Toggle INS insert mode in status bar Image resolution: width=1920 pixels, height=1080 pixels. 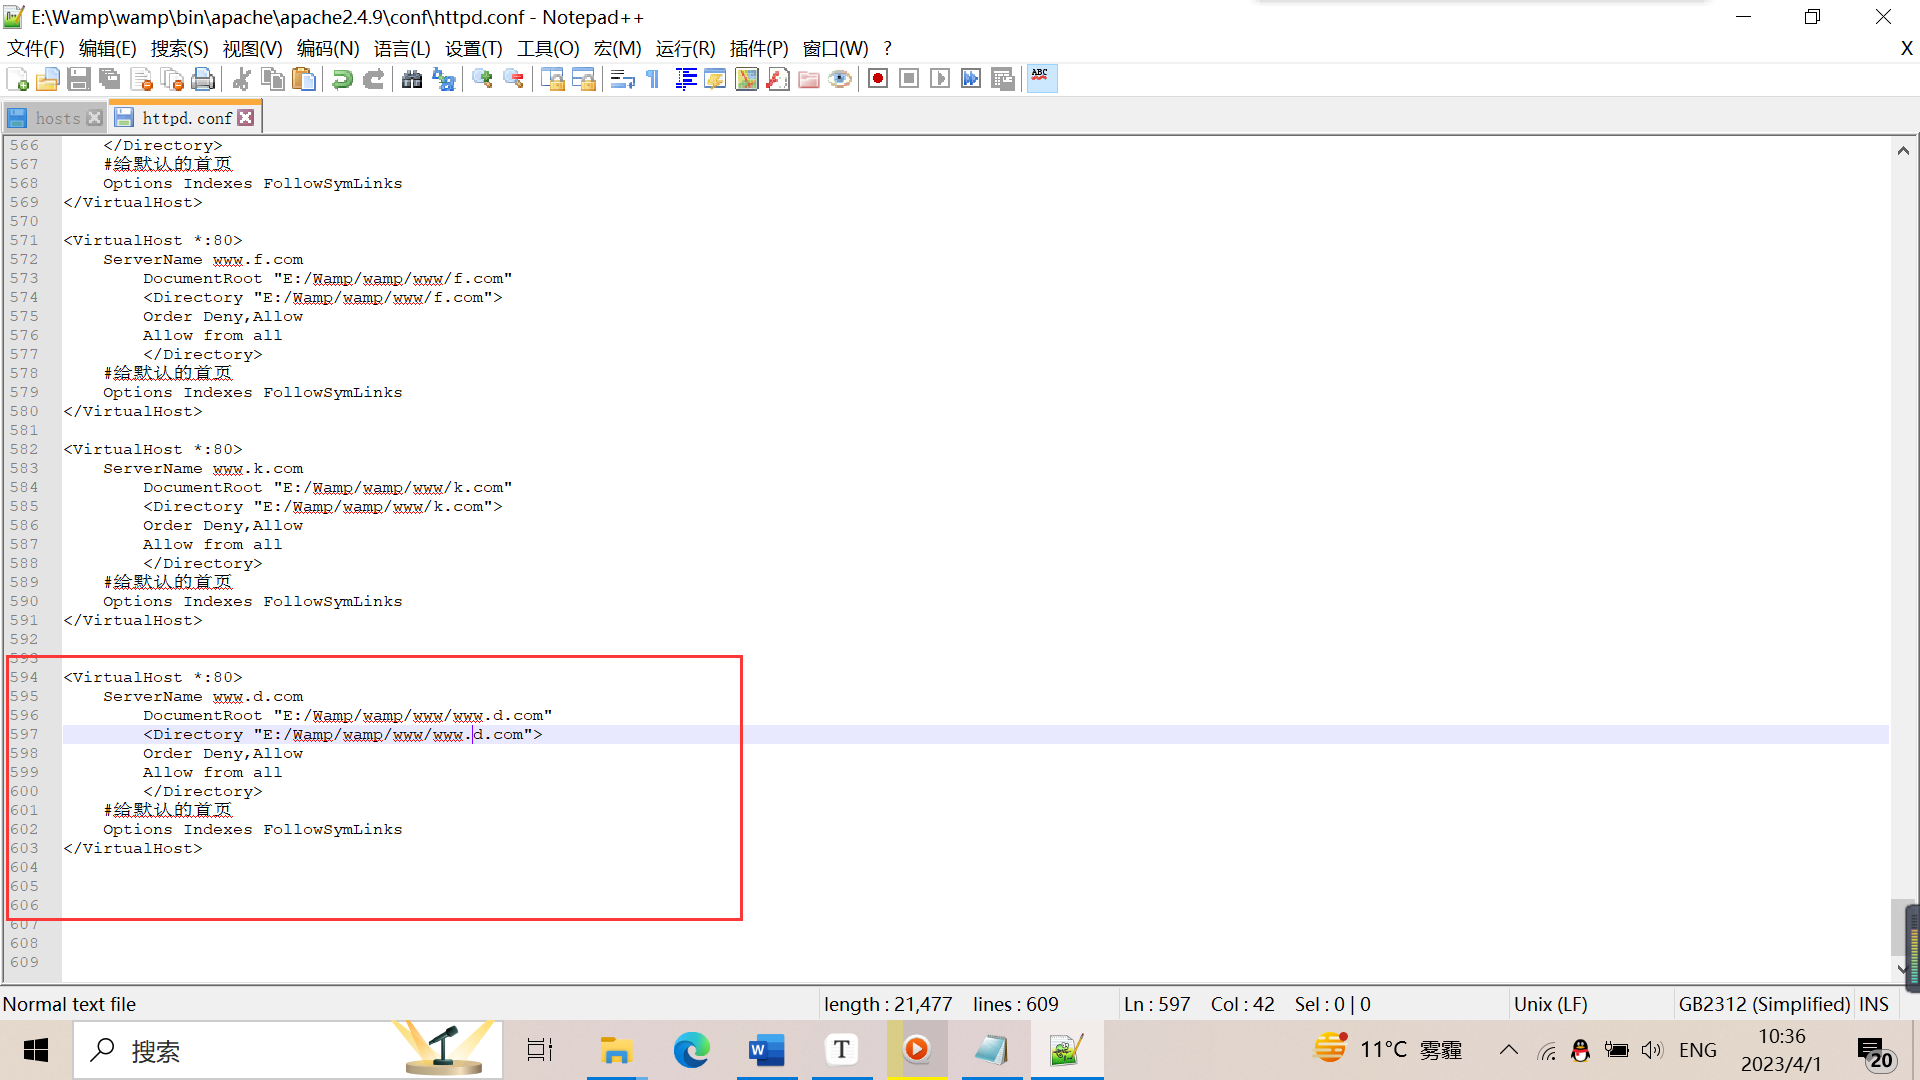pos(1874,1004)
